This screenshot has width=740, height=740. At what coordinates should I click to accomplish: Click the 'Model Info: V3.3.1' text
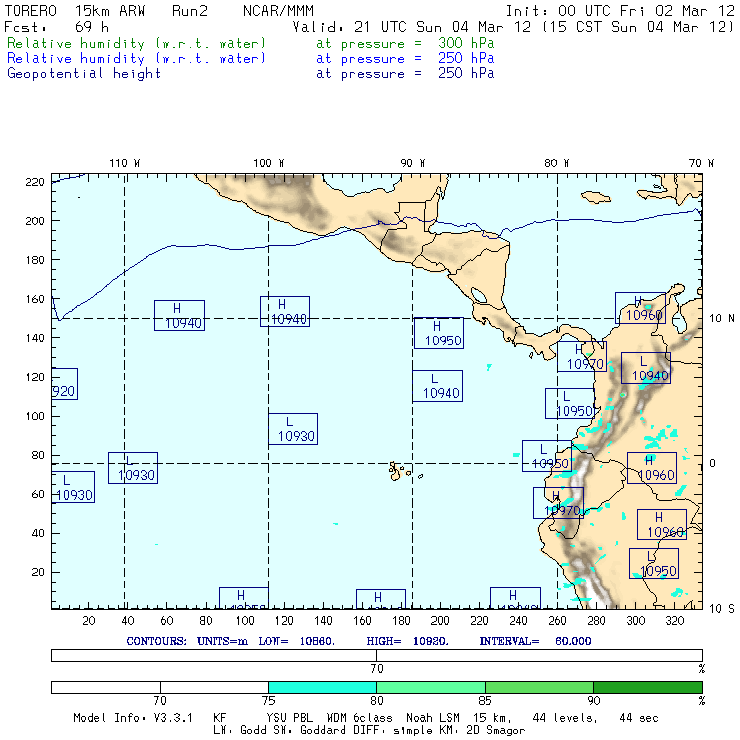click(133, 718)
